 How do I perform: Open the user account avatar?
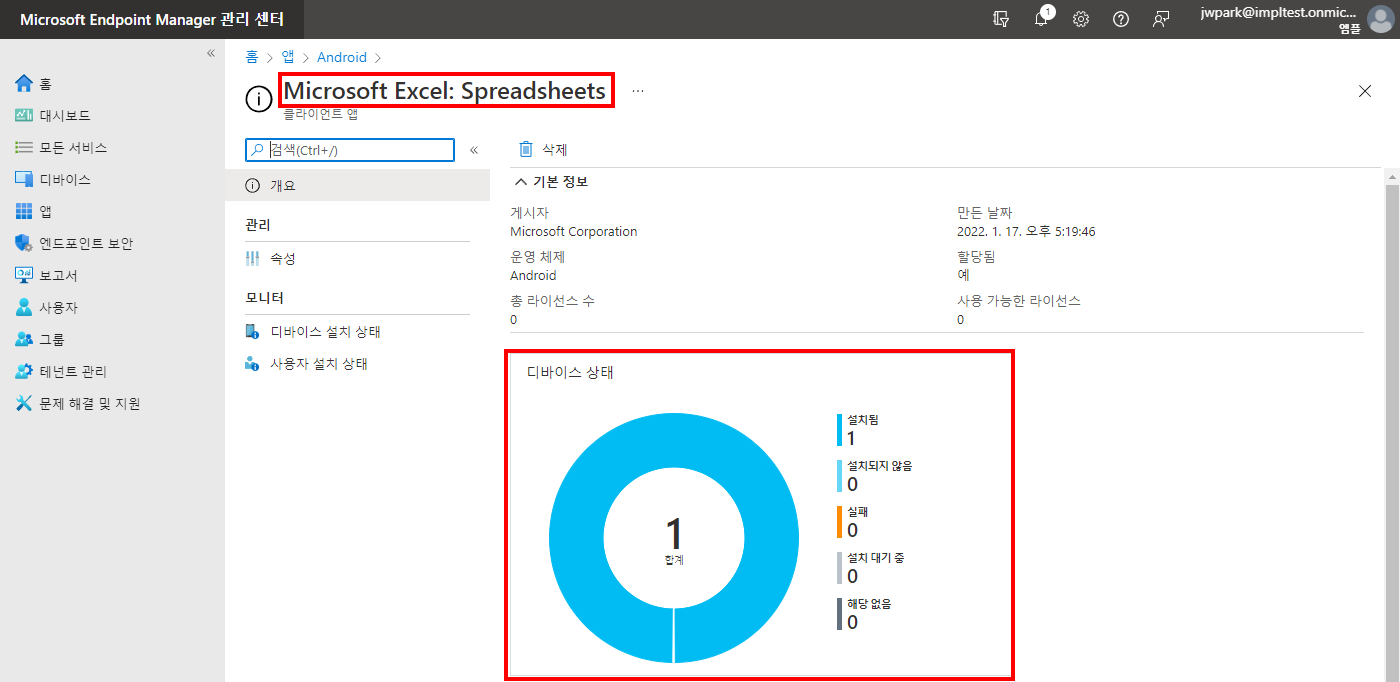click(1379, 19)
